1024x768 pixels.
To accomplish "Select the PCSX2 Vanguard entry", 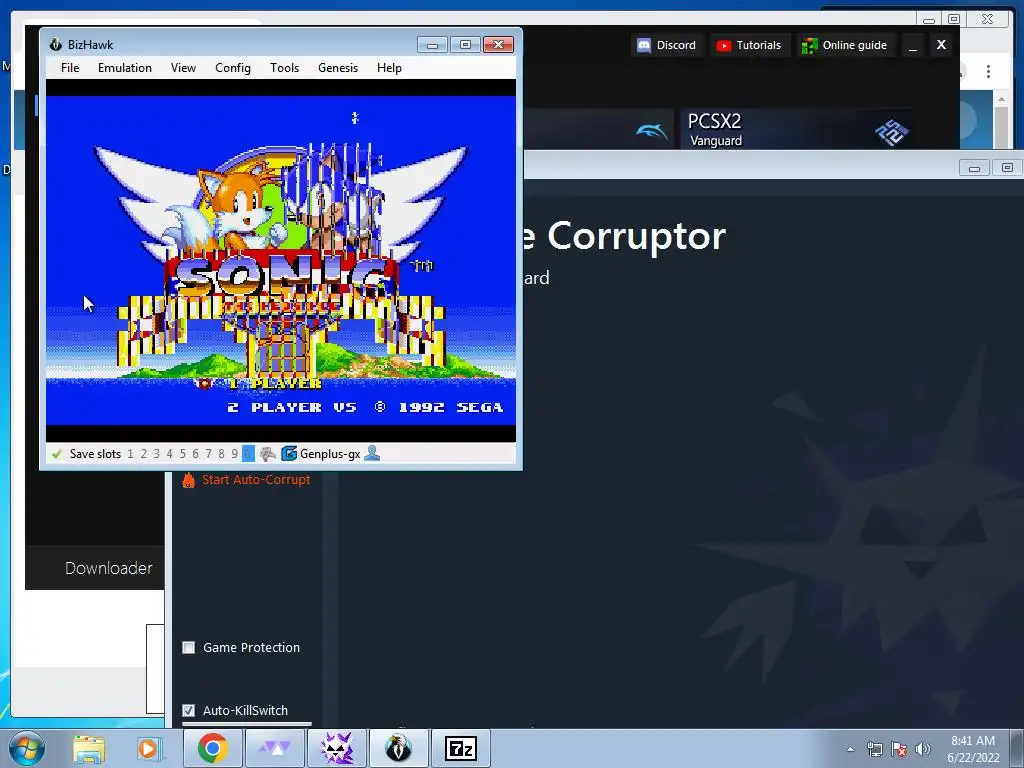I will click(796, 129).
